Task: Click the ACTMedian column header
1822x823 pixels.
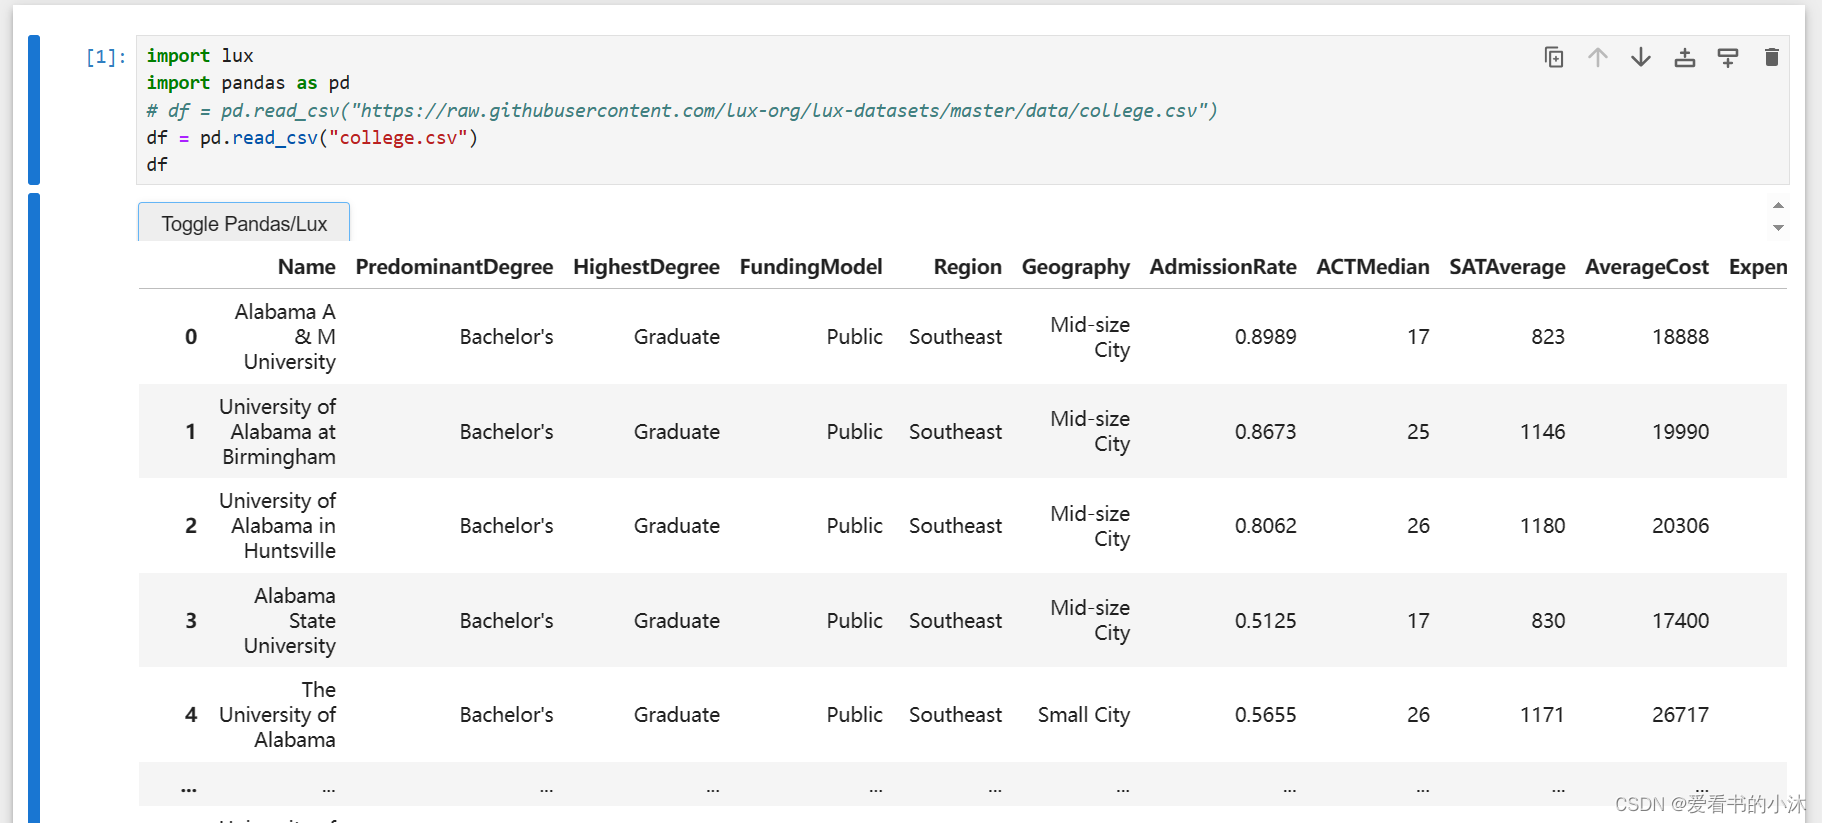Action: click(1373, 267)
